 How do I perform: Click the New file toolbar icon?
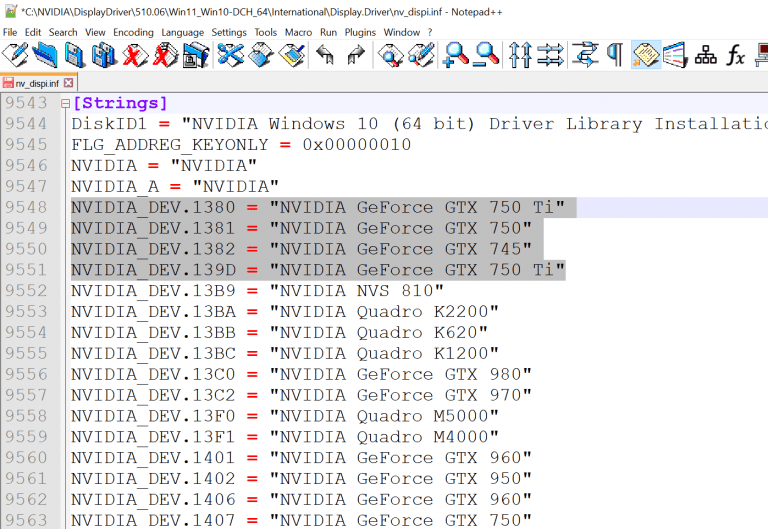coord(15,54)
